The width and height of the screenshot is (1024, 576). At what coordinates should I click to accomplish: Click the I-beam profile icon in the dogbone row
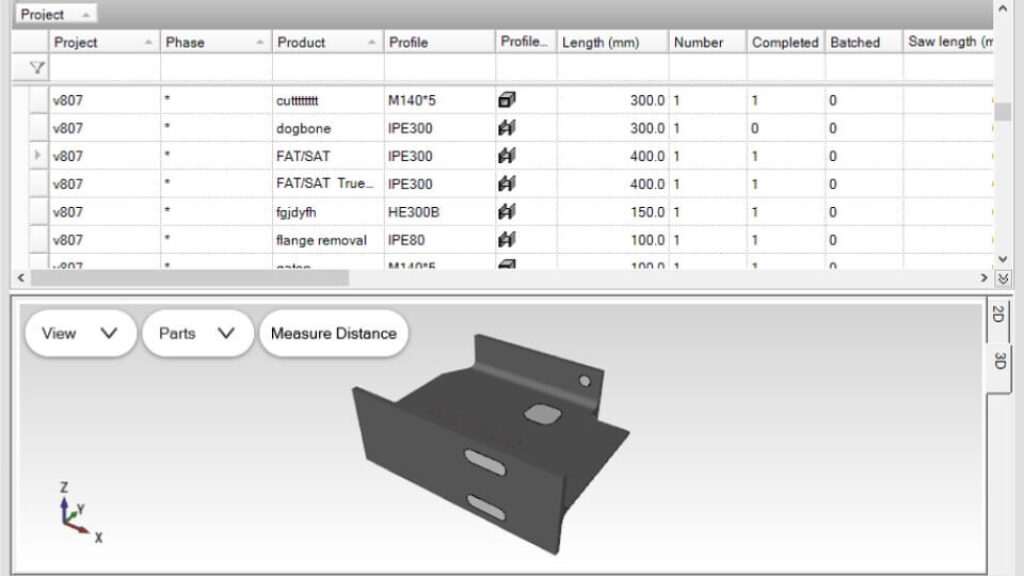(x=507, y=128)
